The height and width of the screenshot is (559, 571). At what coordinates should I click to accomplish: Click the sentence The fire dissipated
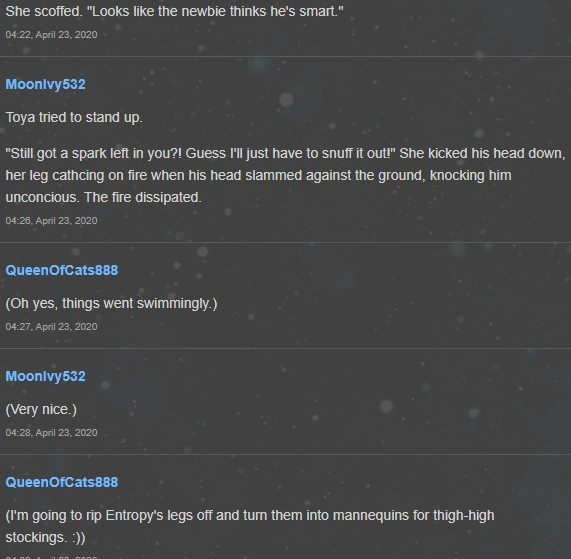coord(143,197)
